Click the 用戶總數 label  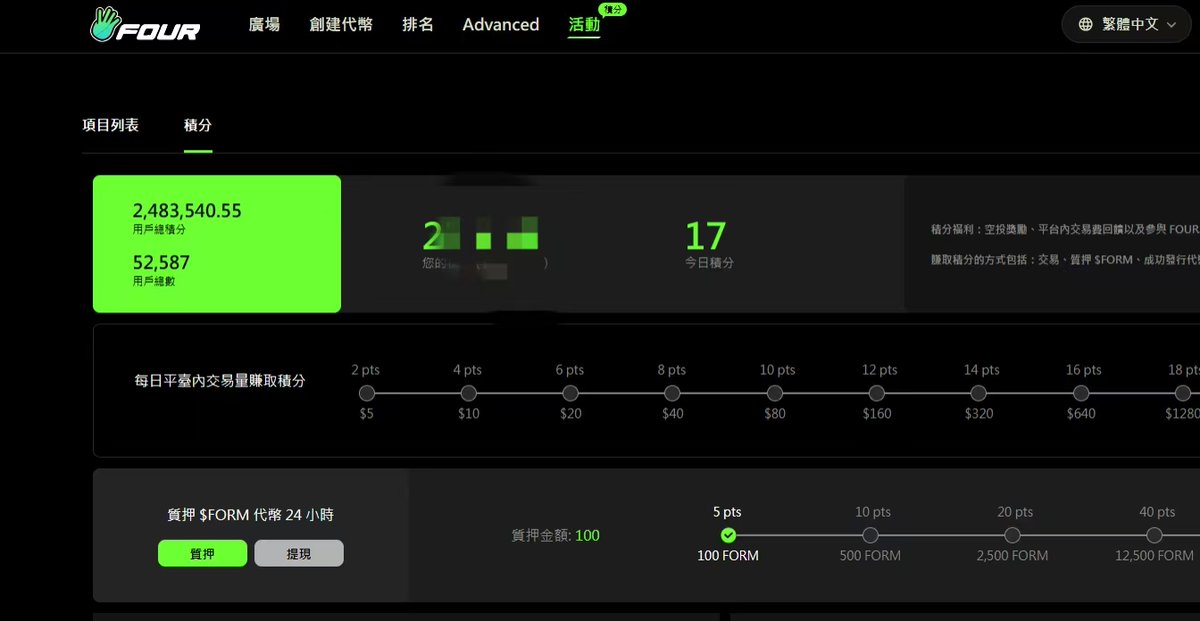pos(154,282)
